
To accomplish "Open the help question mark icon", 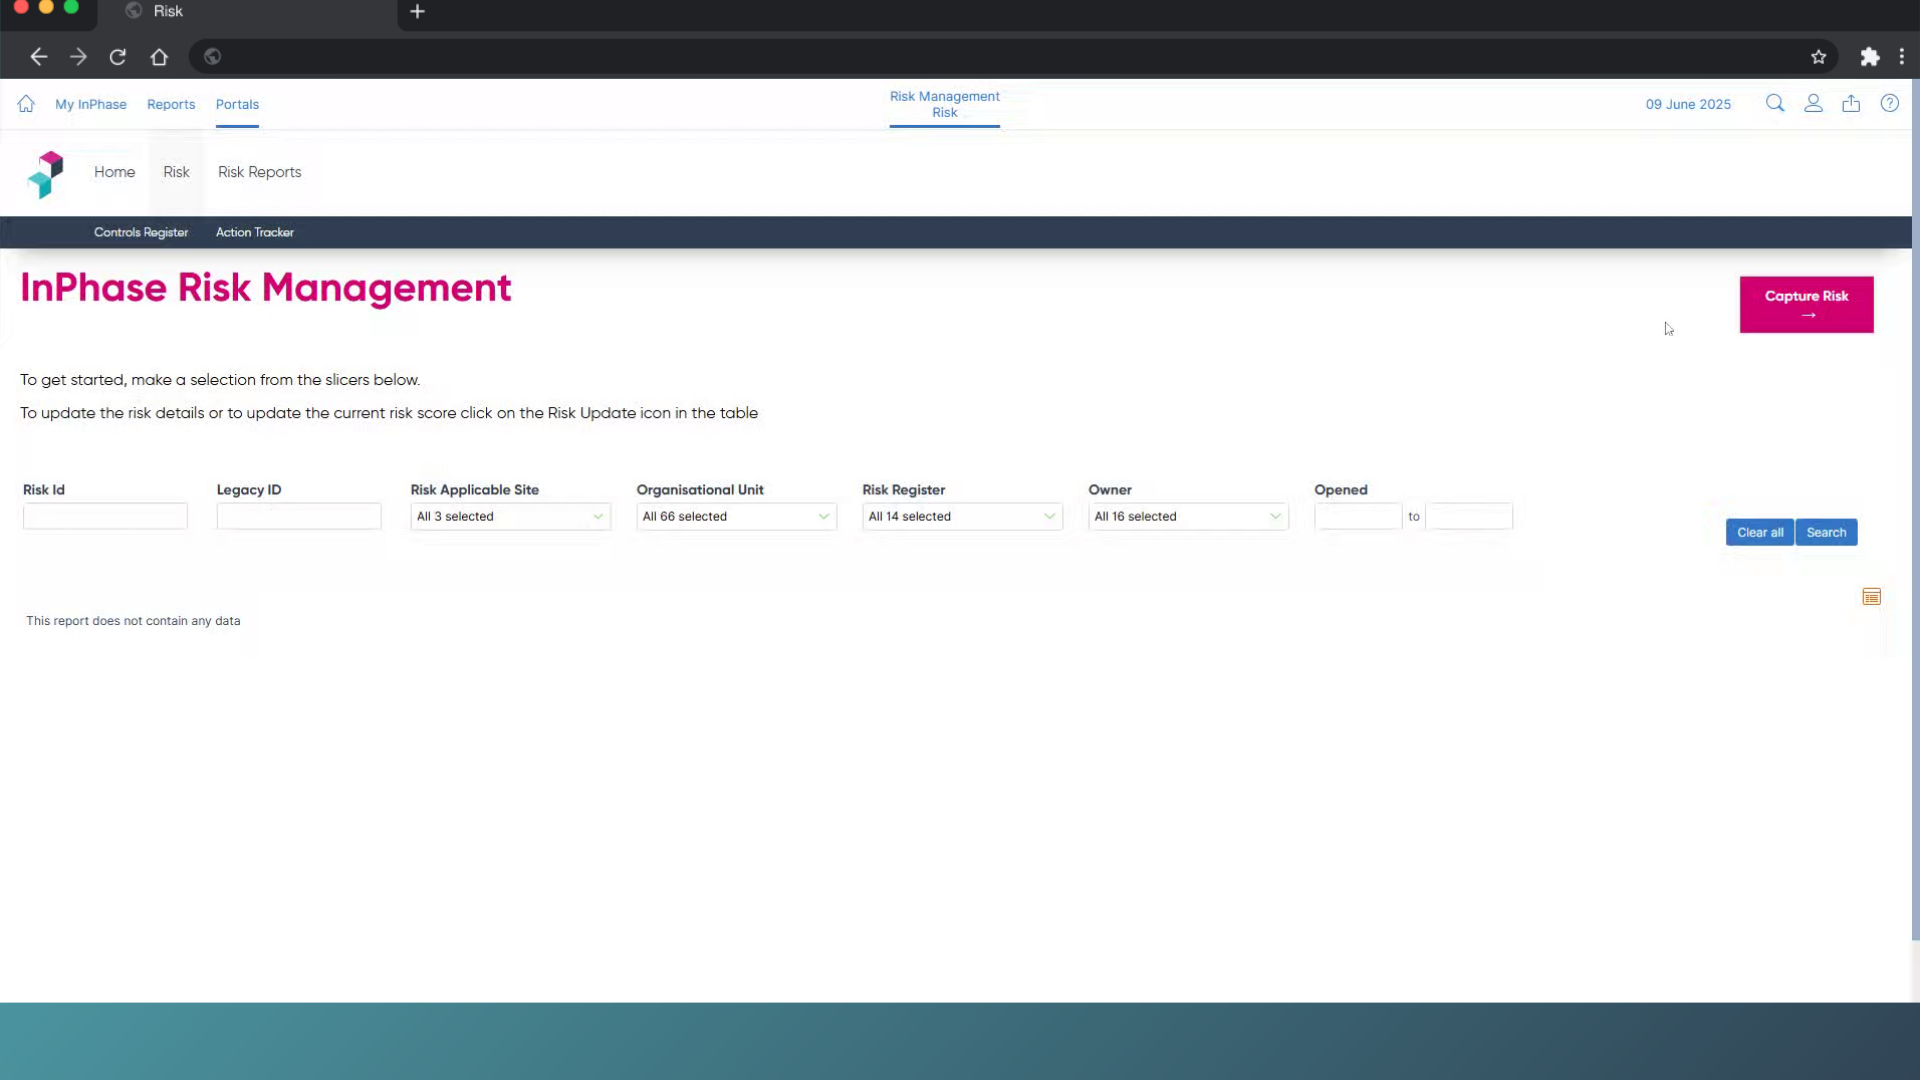I will pos(1889,103).
